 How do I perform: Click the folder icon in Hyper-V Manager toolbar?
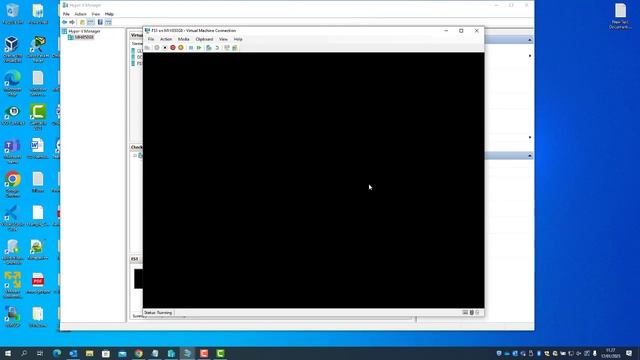point(82,22)
